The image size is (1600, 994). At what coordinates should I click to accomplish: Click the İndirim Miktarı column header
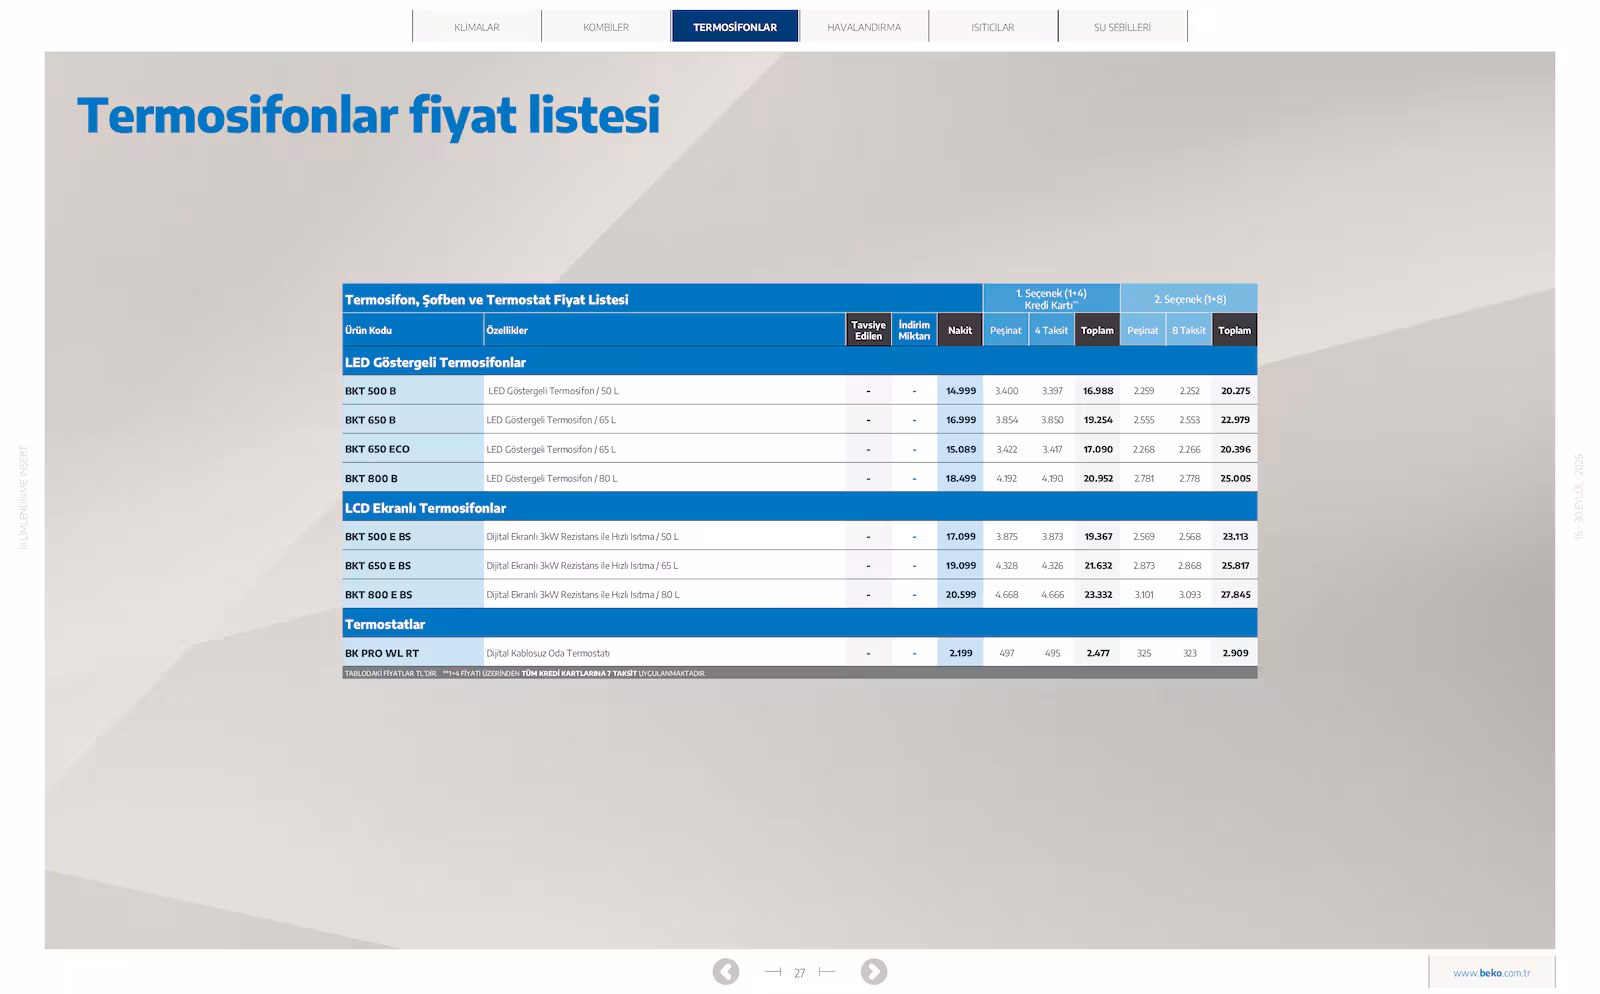[x=914, y=330]
